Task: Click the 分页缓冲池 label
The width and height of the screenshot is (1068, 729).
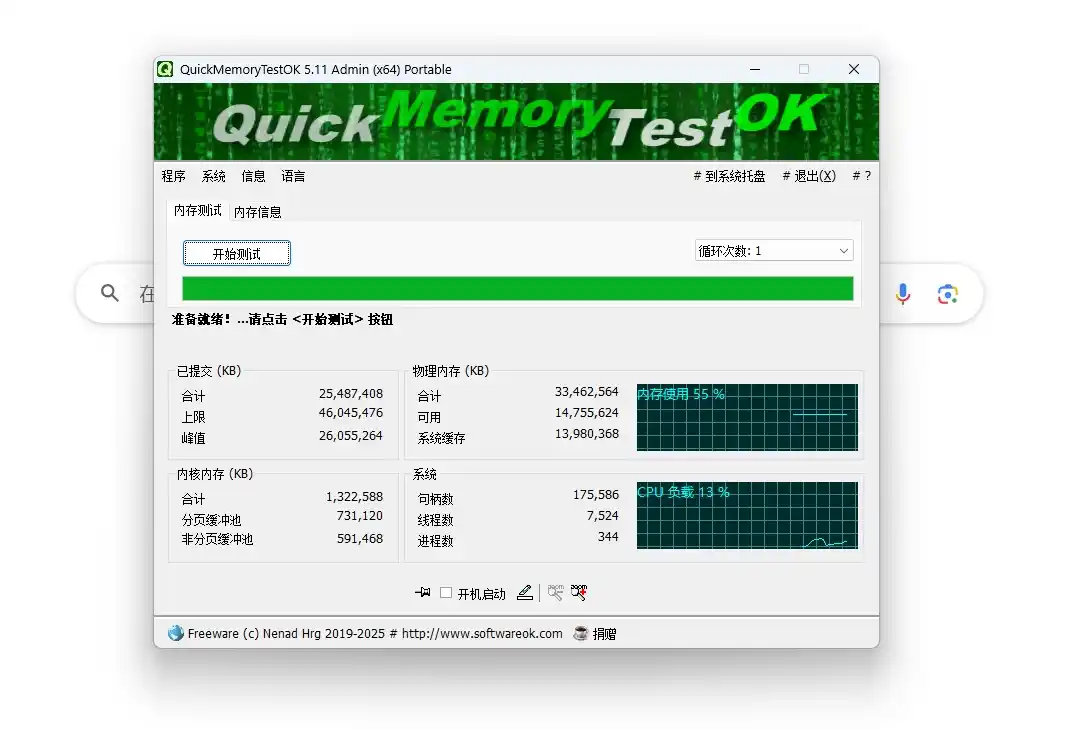Action: (x=211, y=520)
